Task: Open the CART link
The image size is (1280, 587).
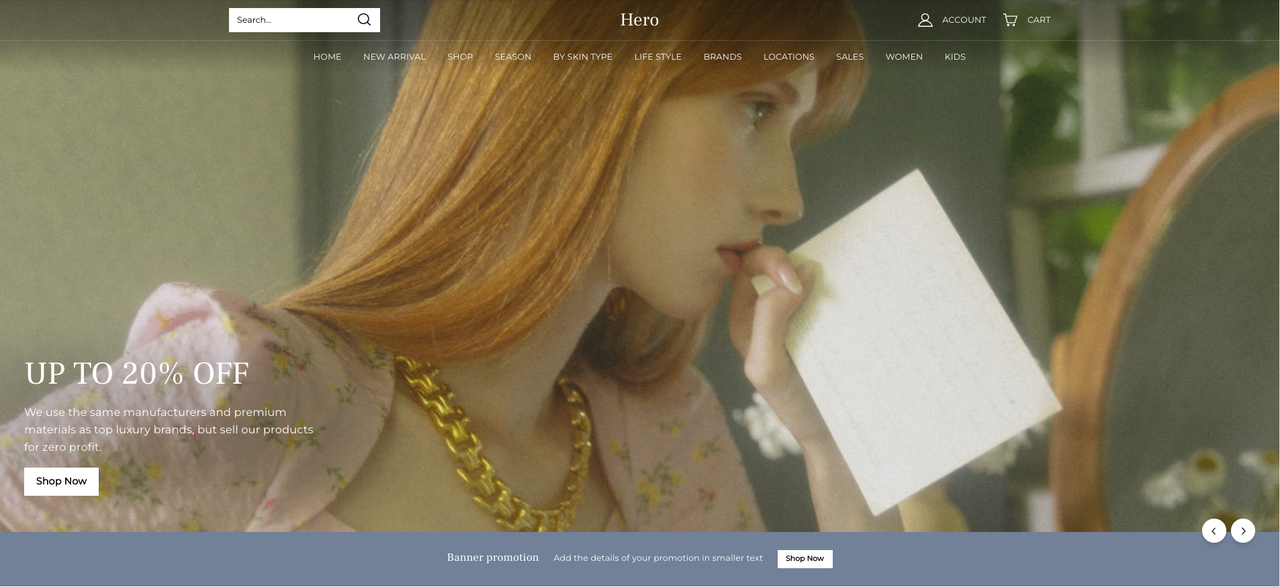Action: coord(1039,20)
